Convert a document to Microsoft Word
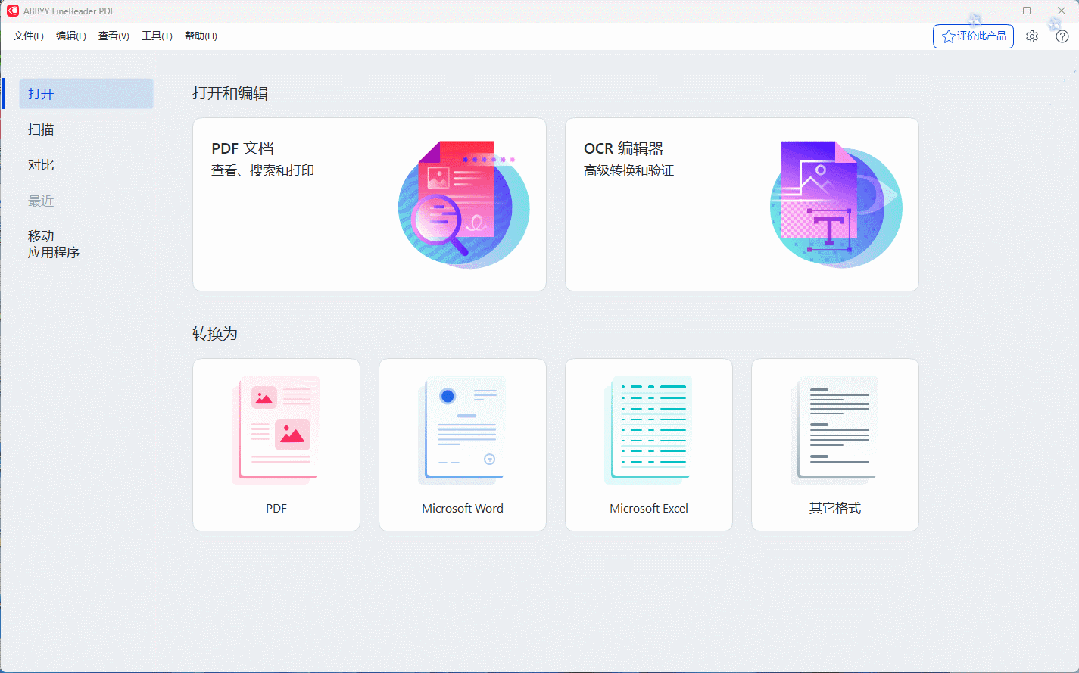1079x673 pixels. 462,444
